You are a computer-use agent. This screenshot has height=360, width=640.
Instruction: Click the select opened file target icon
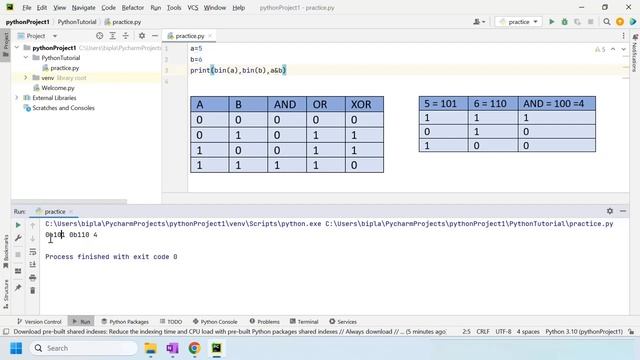point(99,36)
